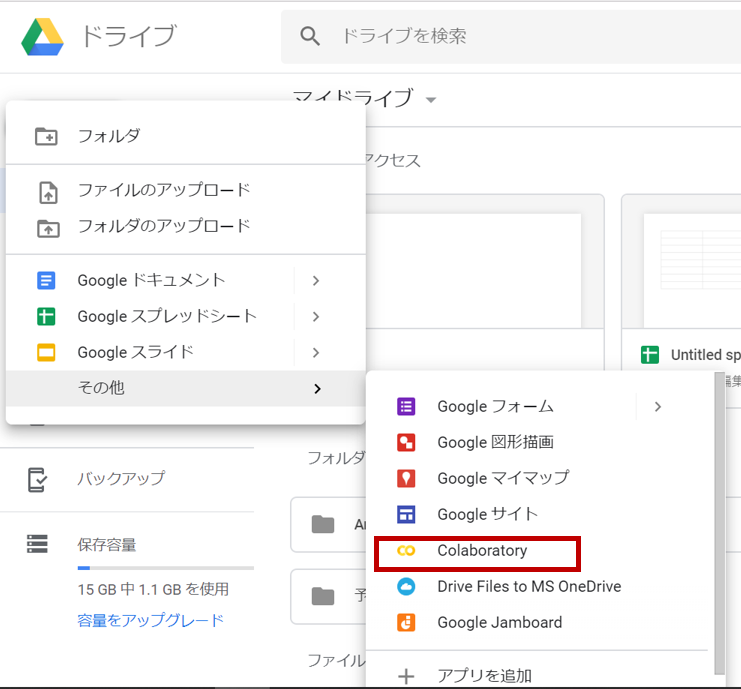Expand the Google スライド submenu arrow
The width and height of the screenshot is (741, 689).
(x=316, y=353)
